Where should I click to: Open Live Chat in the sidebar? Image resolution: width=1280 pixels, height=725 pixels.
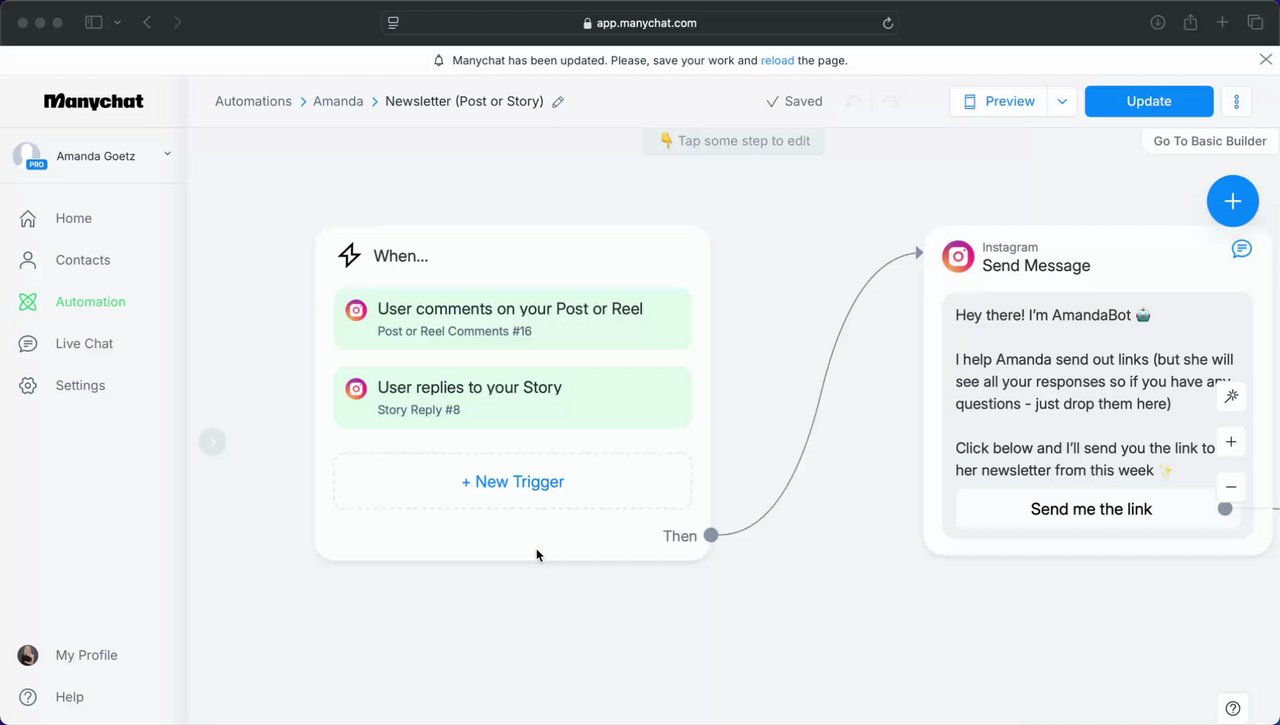pos(84,344)
